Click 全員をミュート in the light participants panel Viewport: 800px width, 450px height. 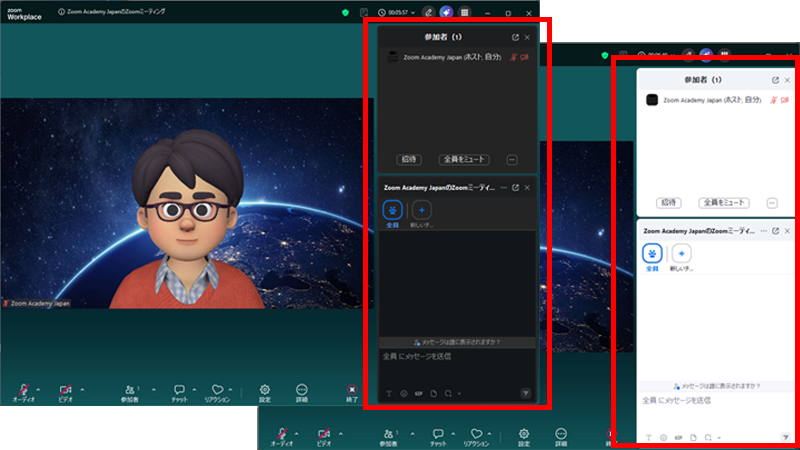[724, 202]
